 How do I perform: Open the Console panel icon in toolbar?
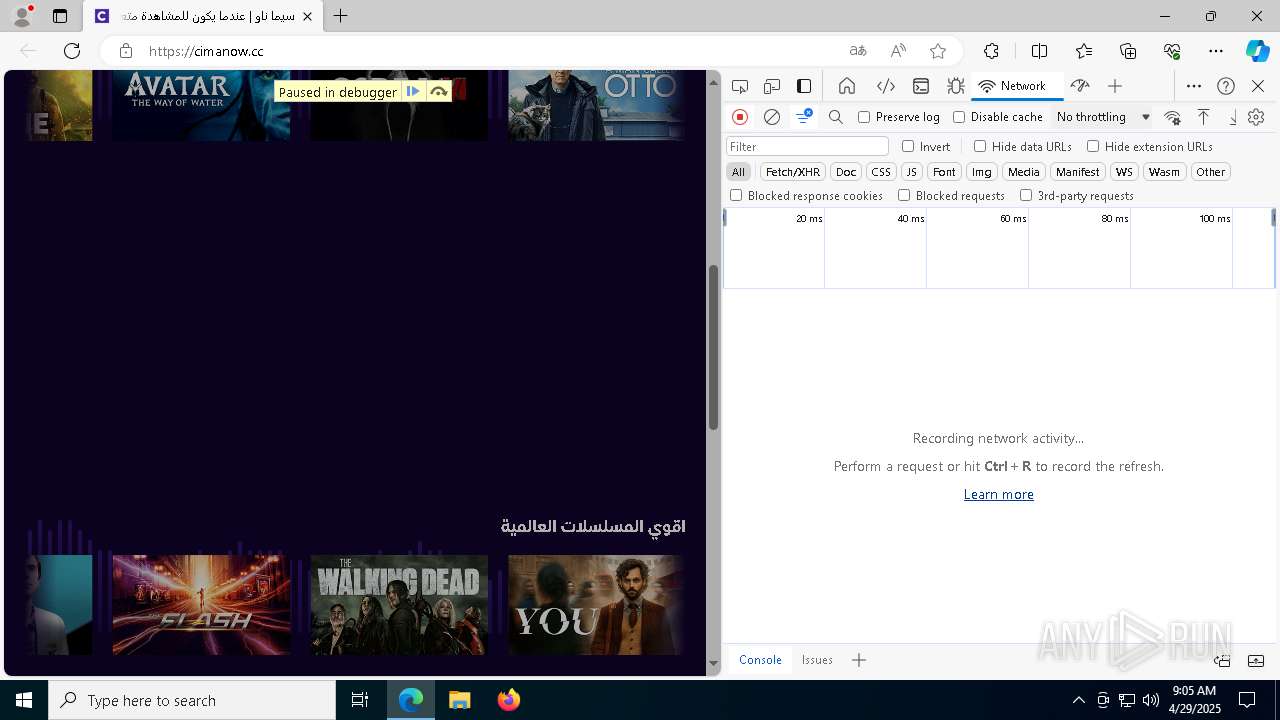[x=921, y=86]
